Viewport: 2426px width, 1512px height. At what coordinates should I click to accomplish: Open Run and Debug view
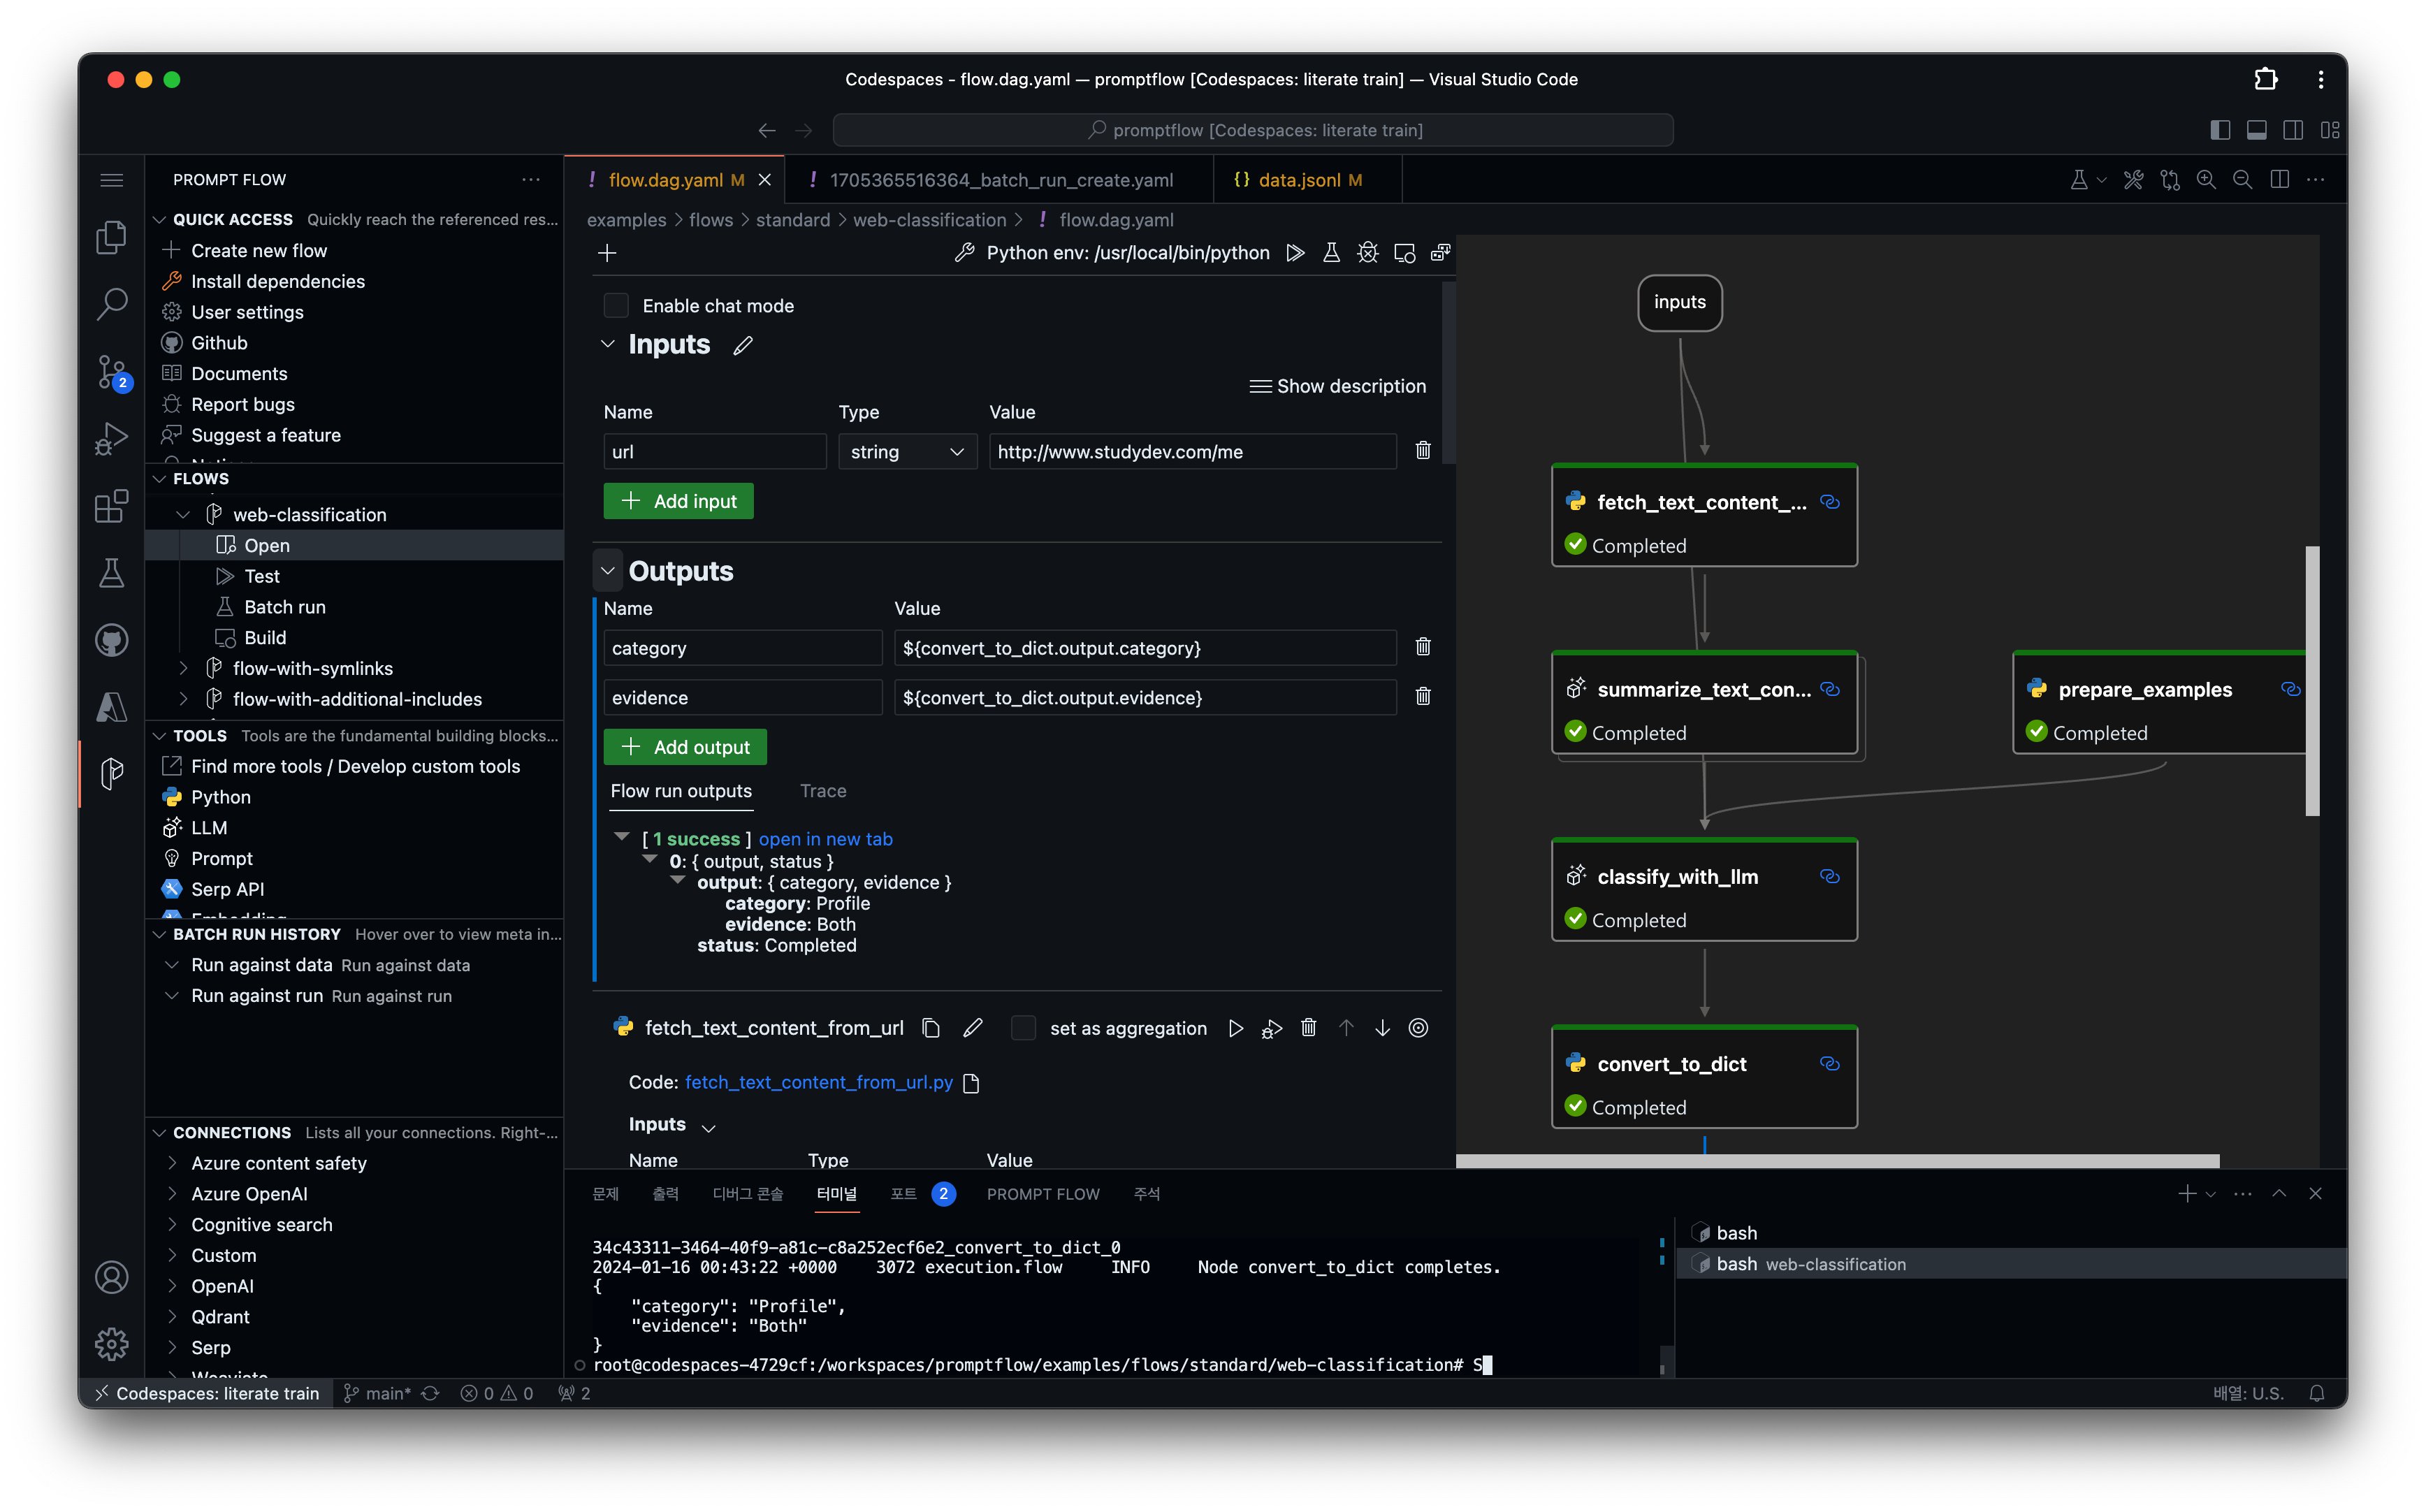pos(111,439)
